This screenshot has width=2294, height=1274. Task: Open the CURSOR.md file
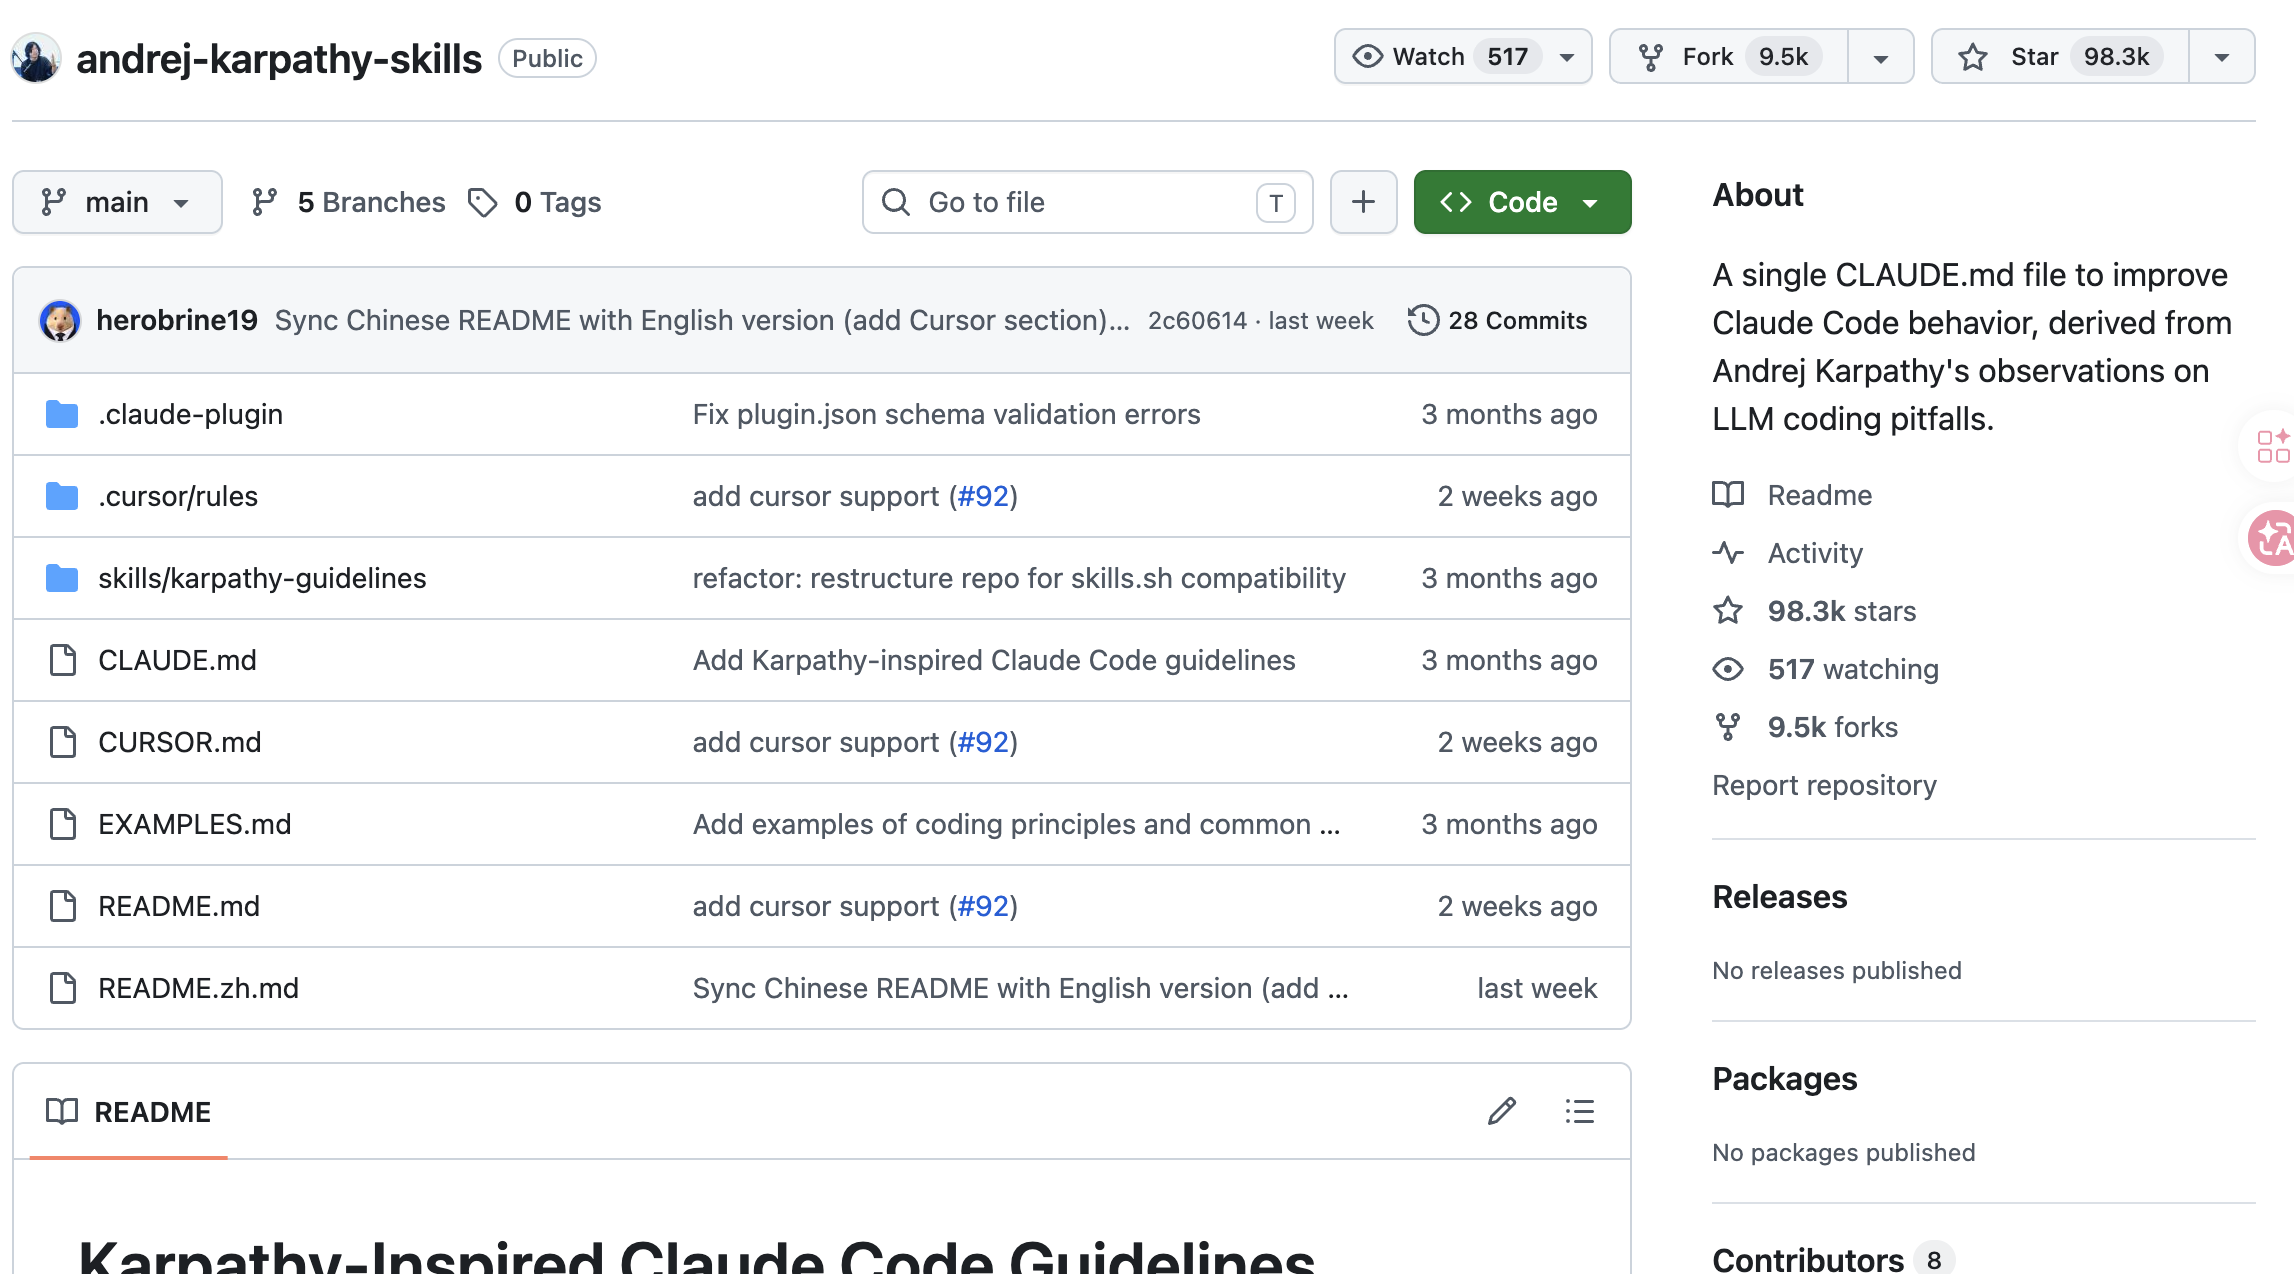coord(179,742)
